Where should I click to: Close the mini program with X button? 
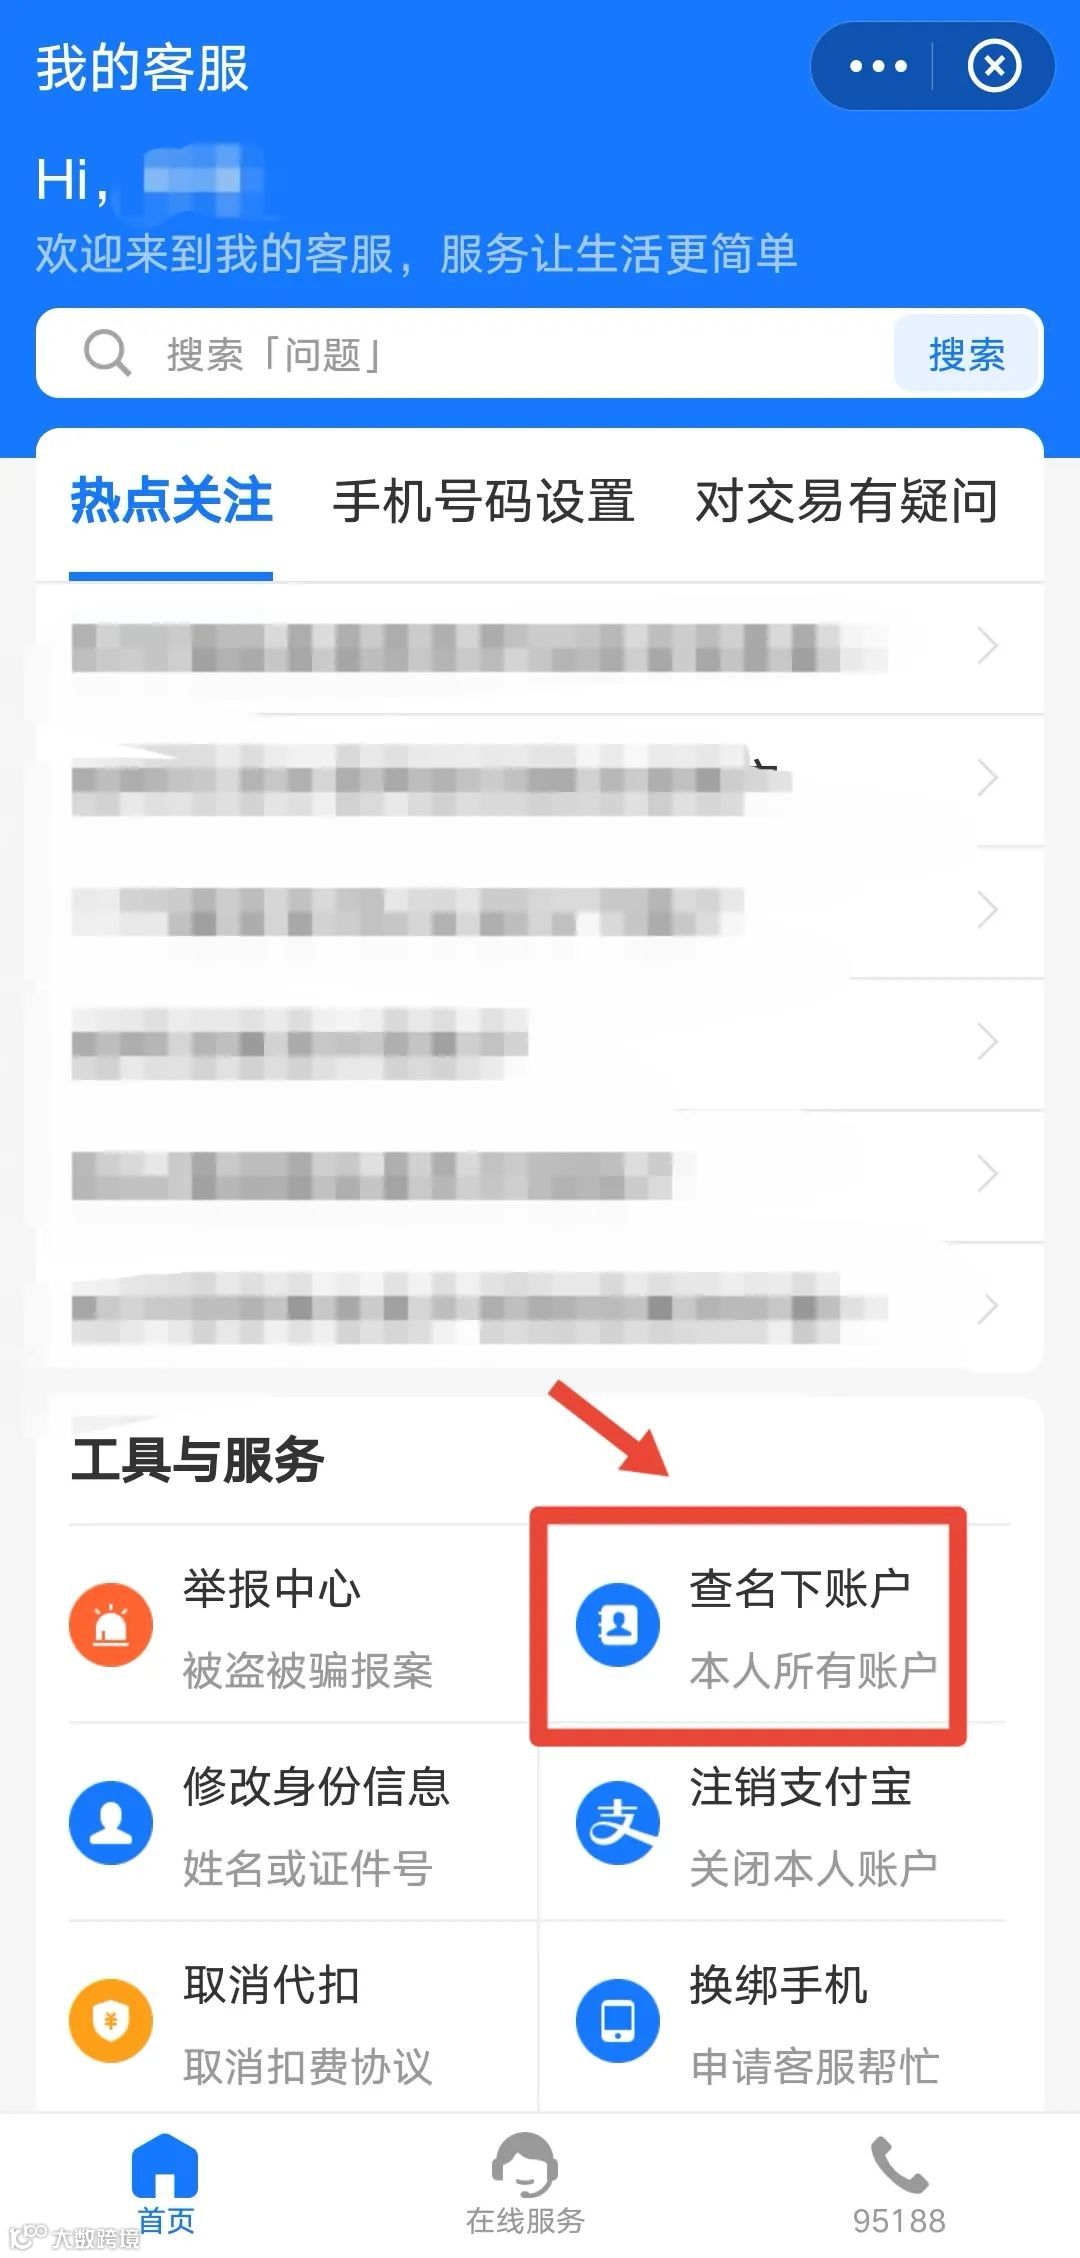994,67
